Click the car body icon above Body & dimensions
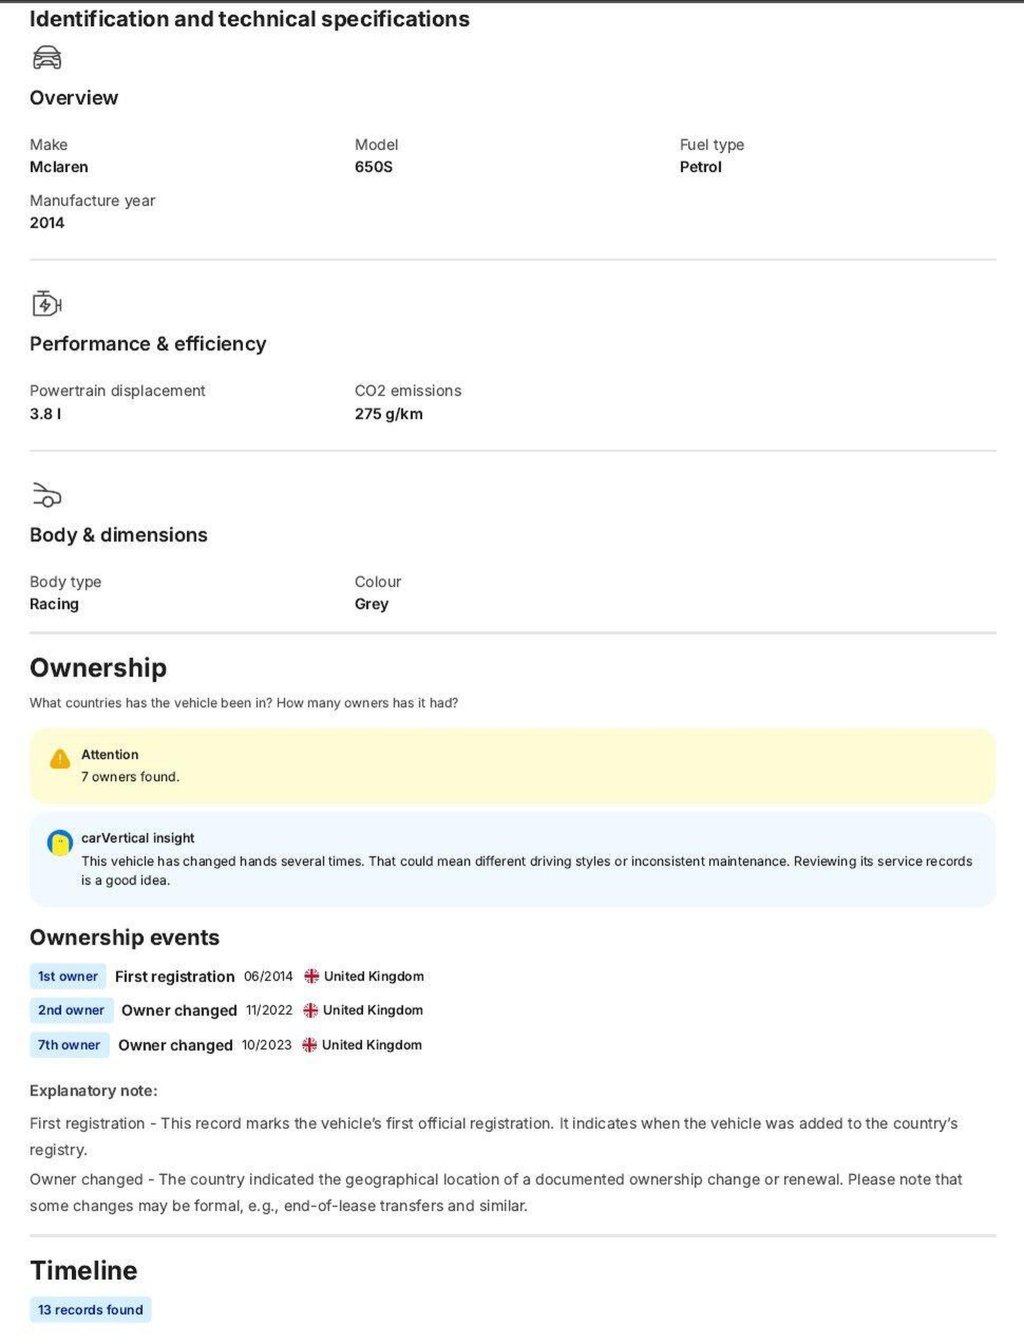Image resolution: width=1024 pixels, height=1344 pixels. point(47,495)
